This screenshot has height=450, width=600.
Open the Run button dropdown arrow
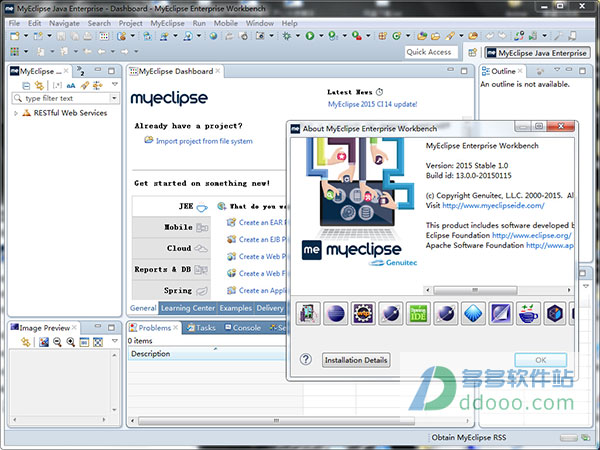coord(321,36)
